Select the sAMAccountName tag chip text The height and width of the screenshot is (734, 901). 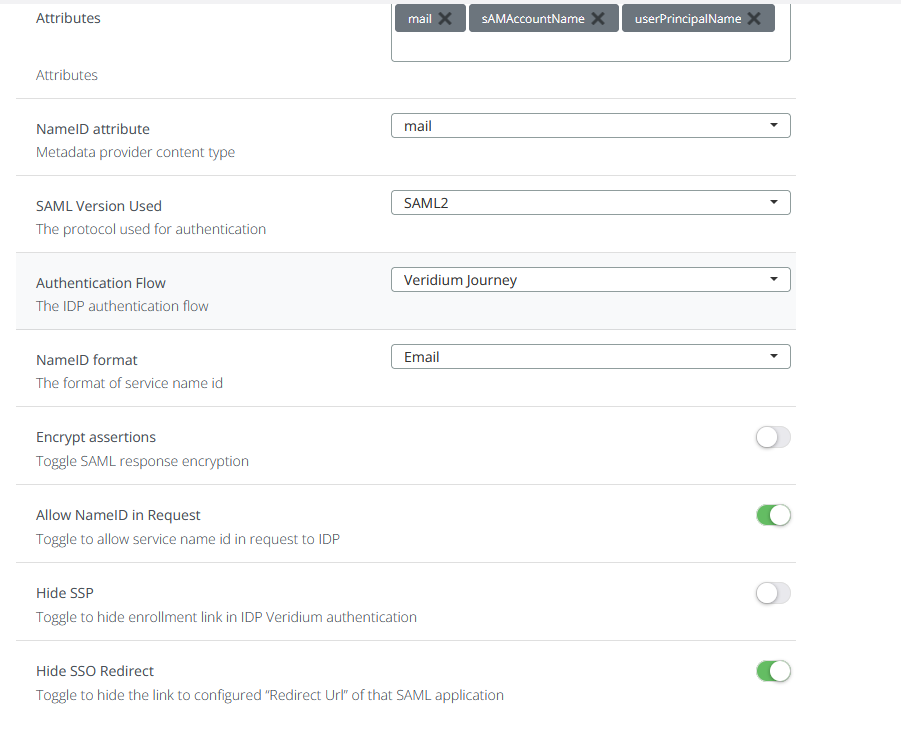[x=533, y=18]
